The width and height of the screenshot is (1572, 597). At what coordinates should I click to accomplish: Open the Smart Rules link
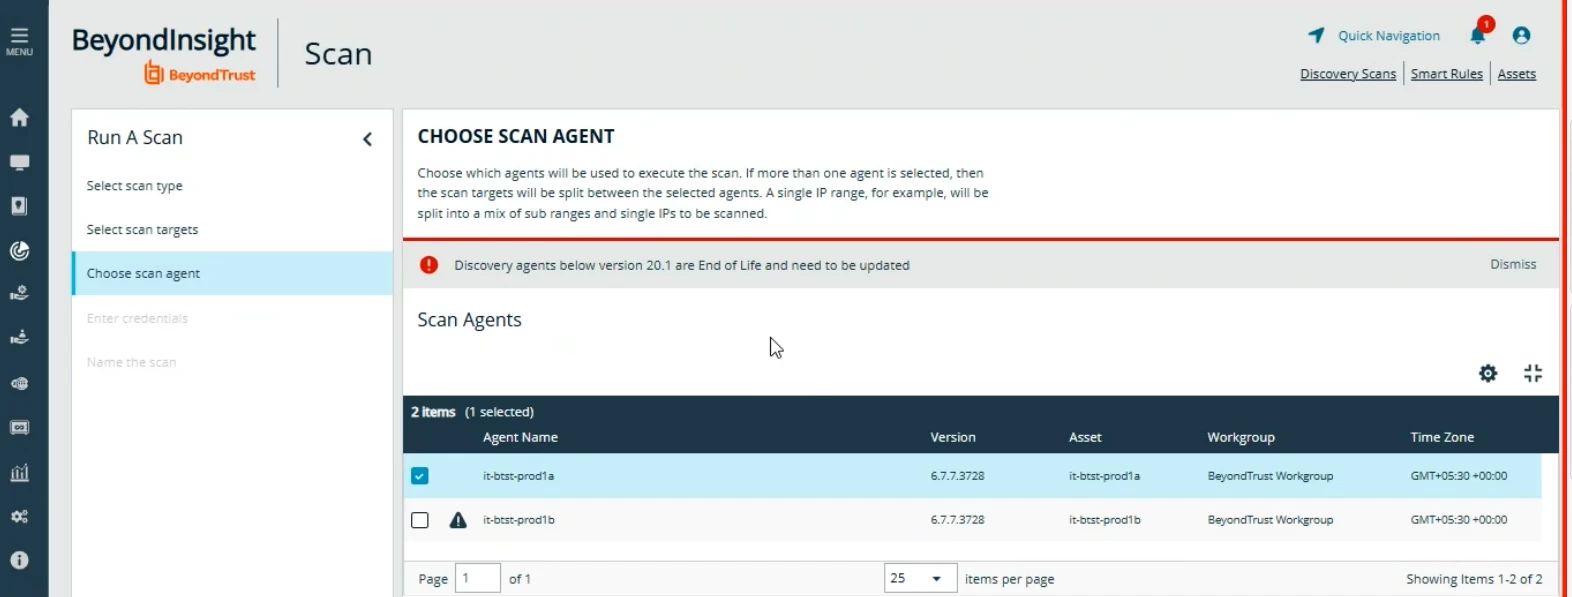click(1446, 74)
